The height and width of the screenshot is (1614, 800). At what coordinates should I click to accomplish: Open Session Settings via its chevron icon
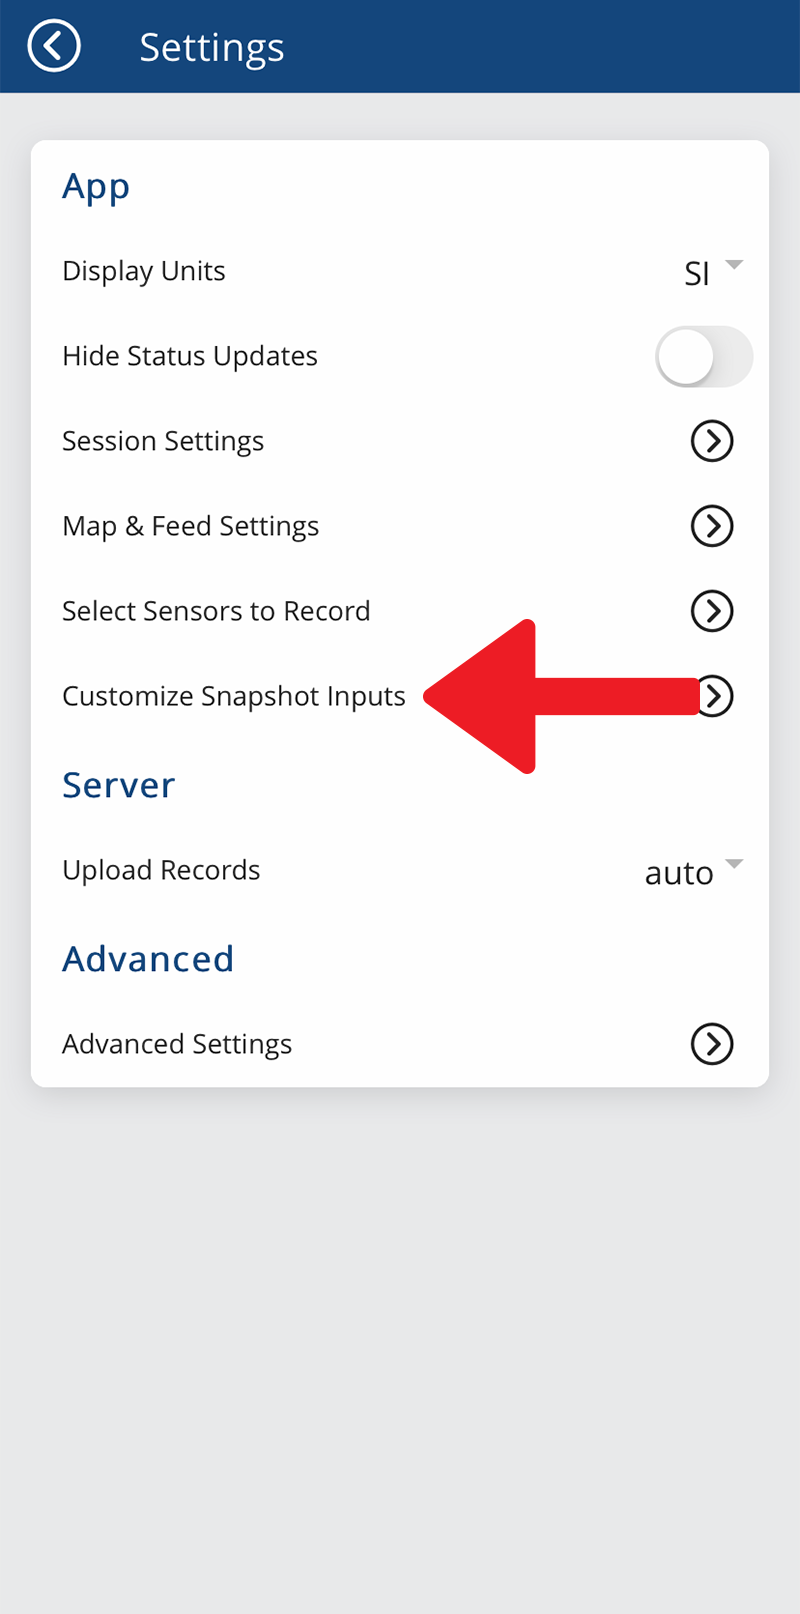(712, 441)
